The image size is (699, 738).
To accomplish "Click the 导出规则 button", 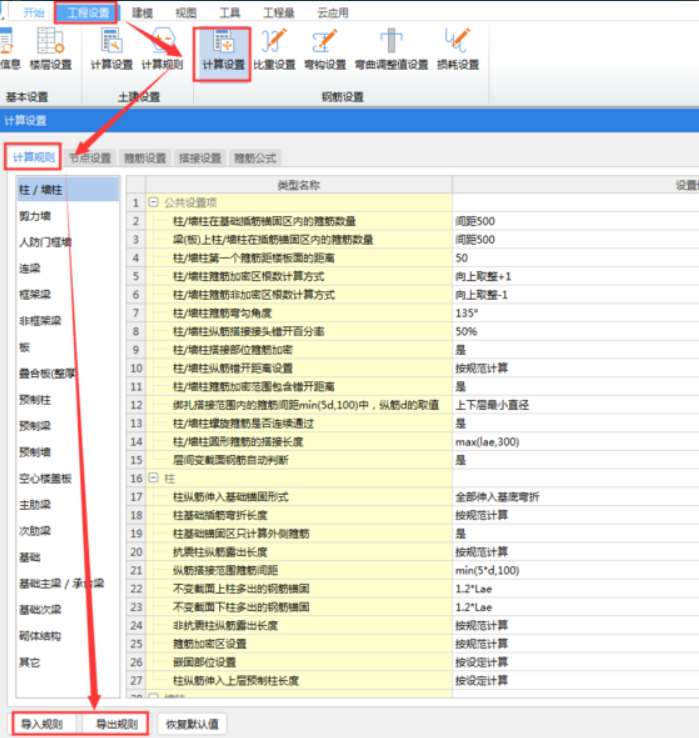I will (x=115, y=723).
